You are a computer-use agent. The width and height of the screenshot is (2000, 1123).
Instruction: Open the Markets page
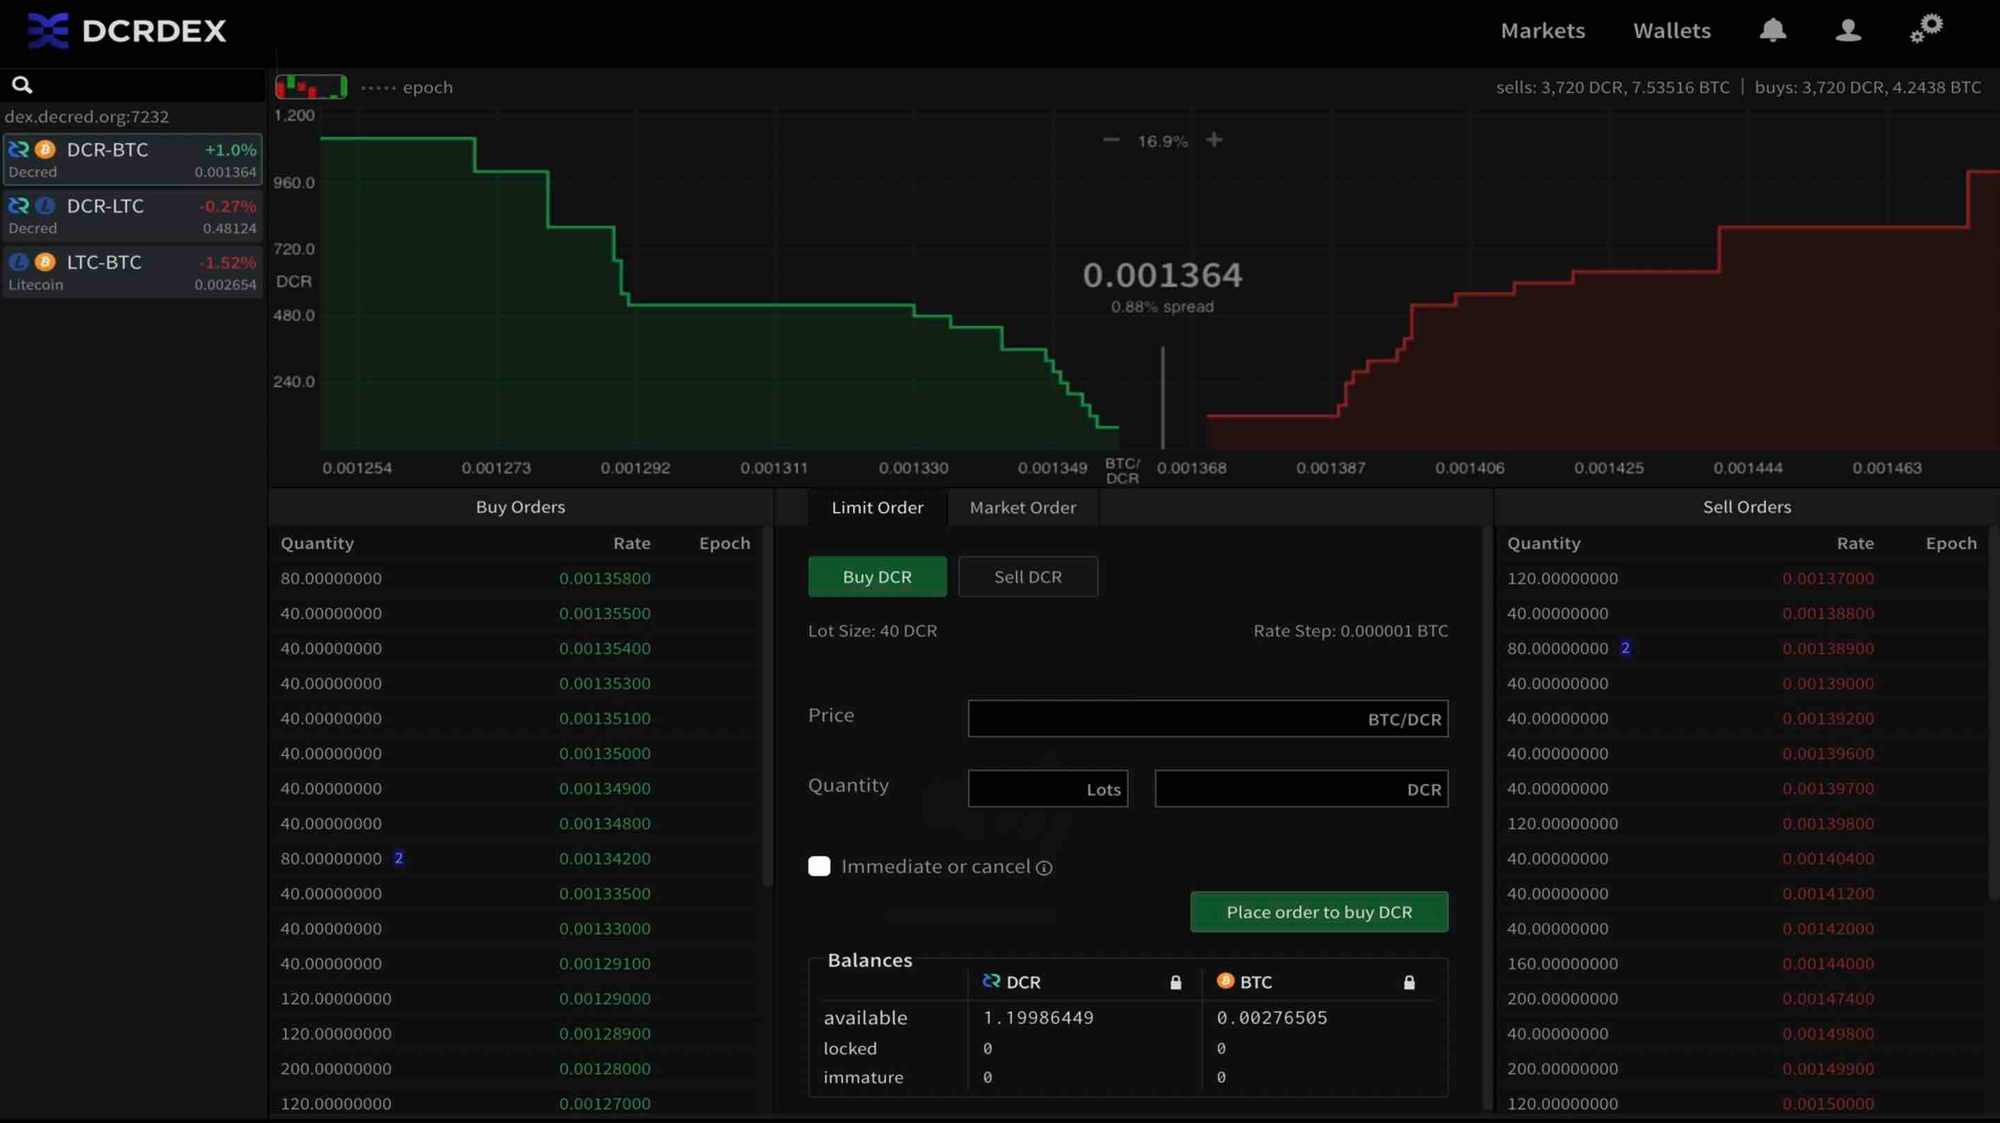1543,31
